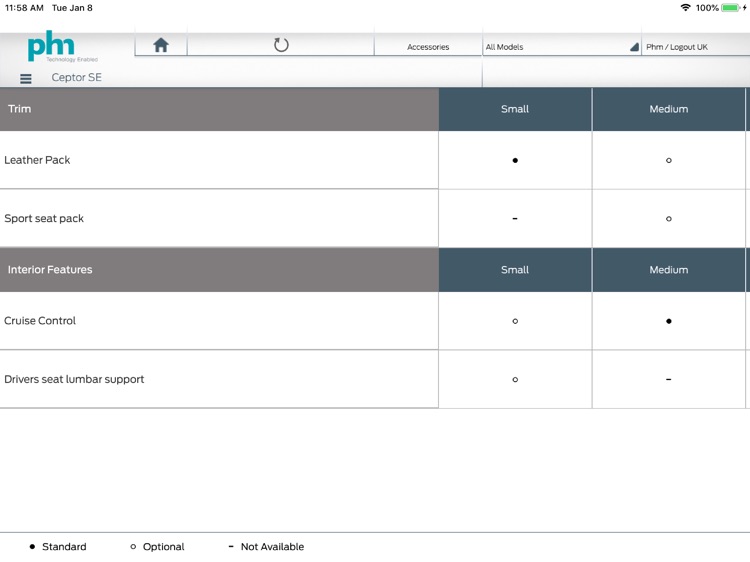Click the Standard legend label

(x=64, y=547)
